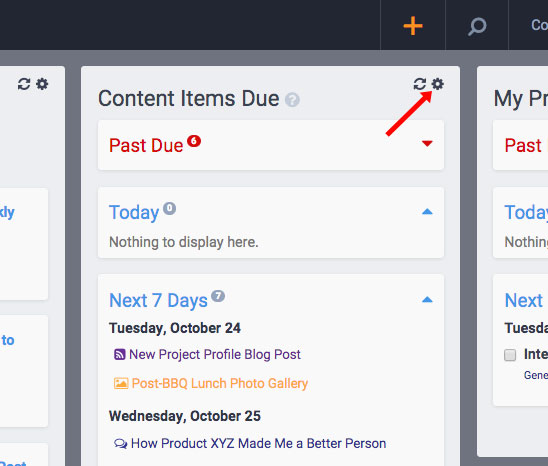Click the Next 7 Days heading

click(x=158, y=301)
